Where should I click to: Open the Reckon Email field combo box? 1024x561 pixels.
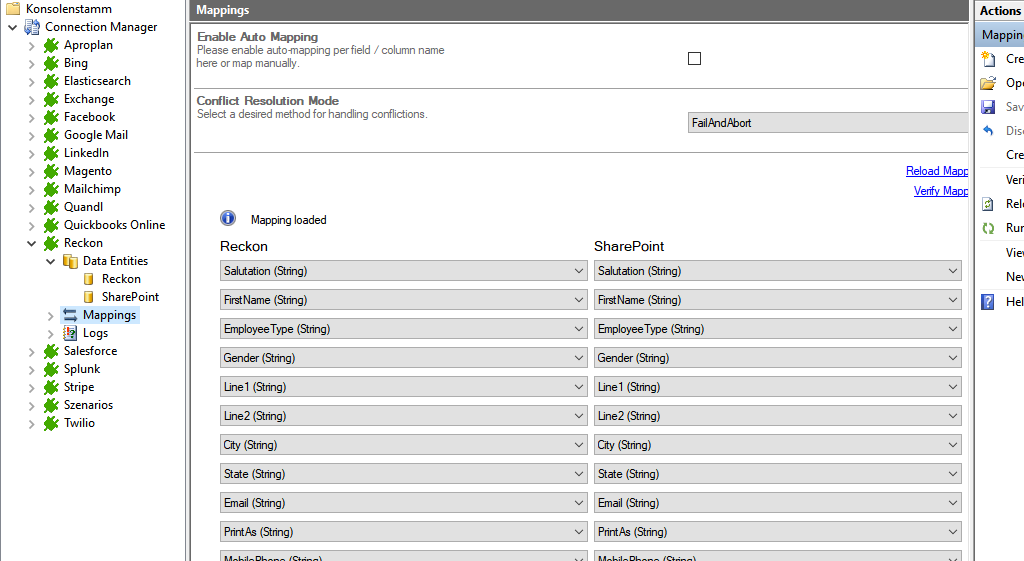click(x=403, y=503)
